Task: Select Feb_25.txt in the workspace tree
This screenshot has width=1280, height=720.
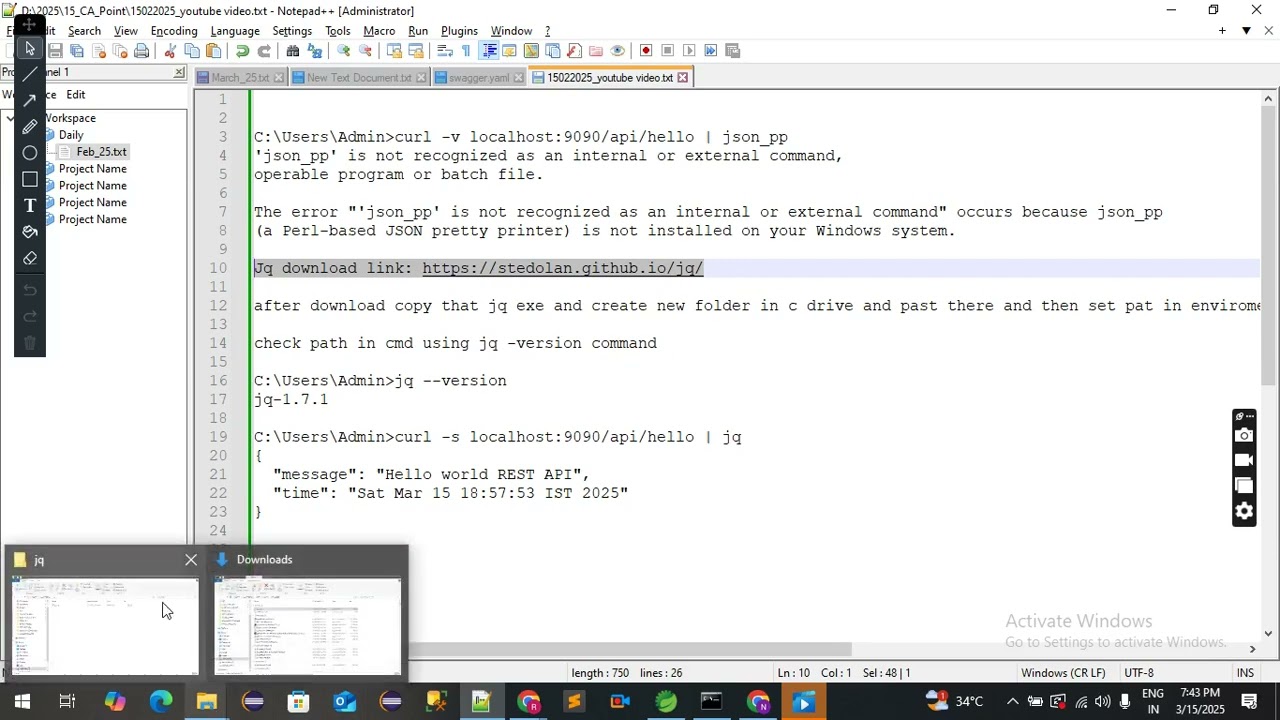Action: point(101,152)
